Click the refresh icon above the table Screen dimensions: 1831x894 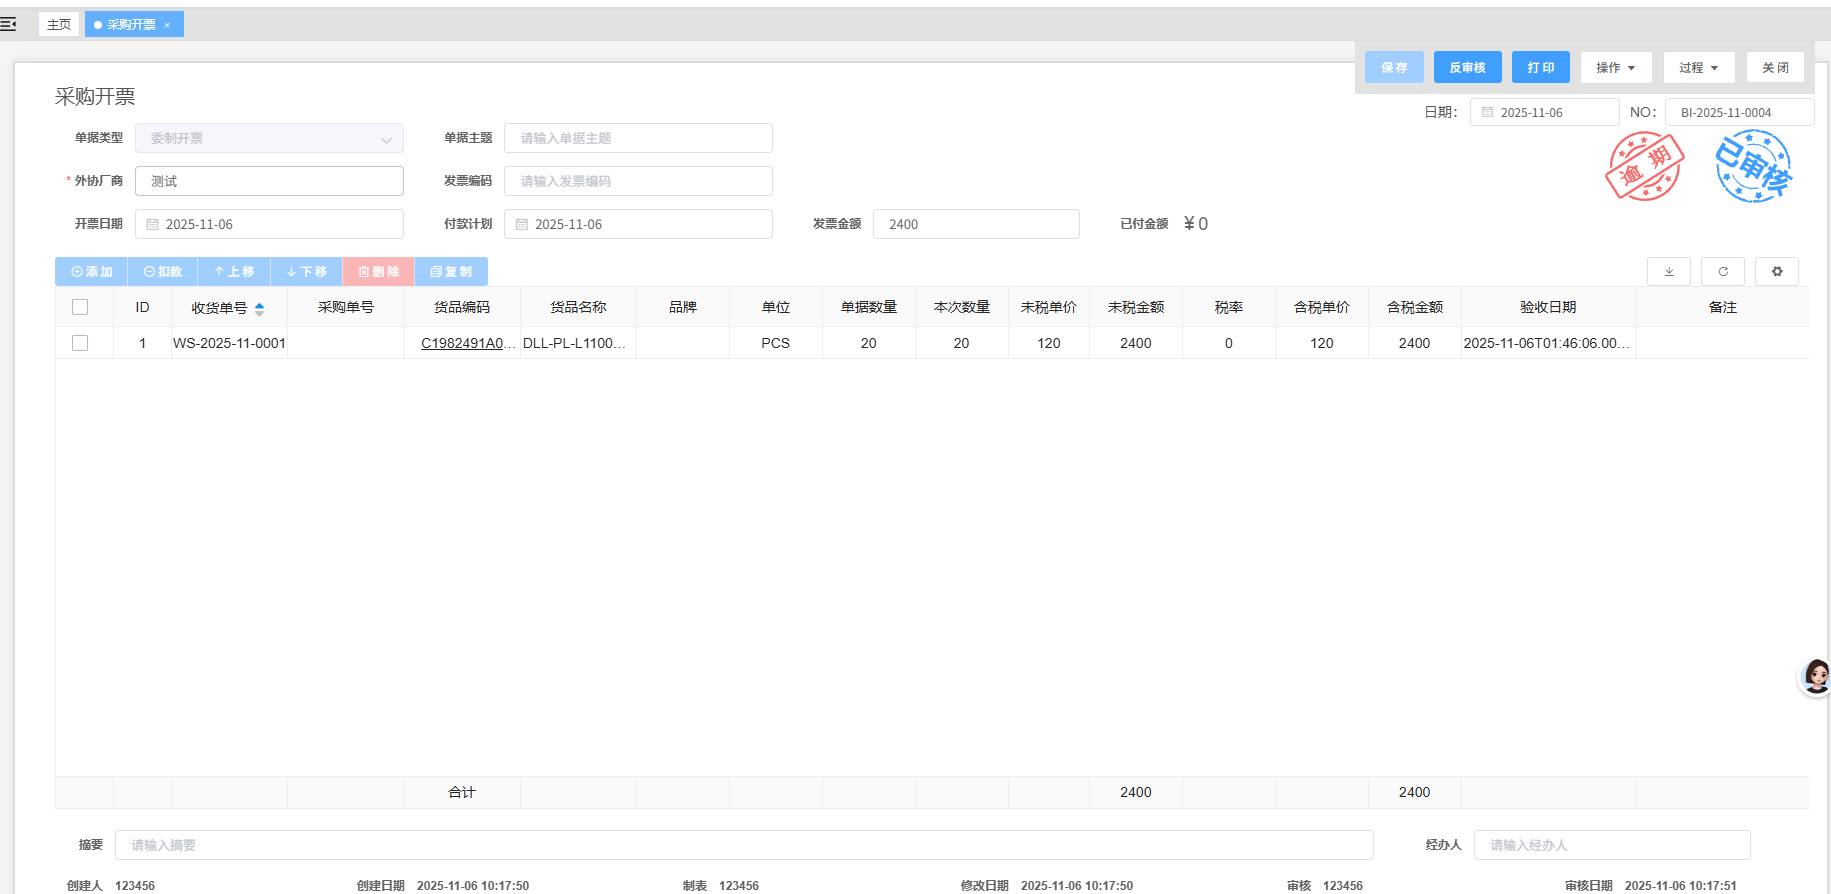pyautogui.click(x=1722, y=272)
